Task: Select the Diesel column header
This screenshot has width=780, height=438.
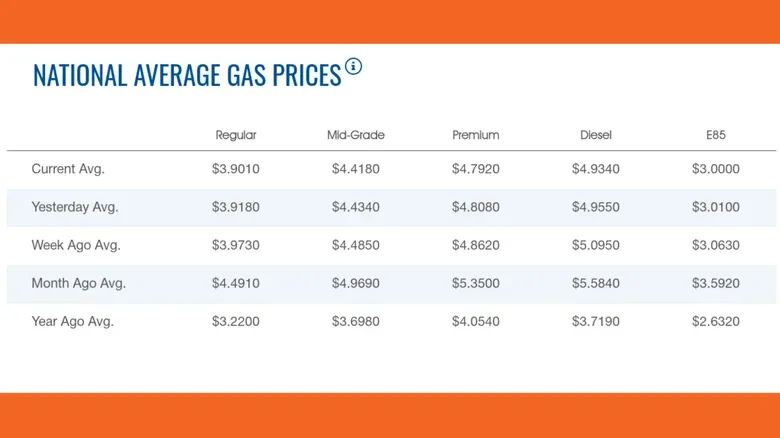Action: point(595,135)
